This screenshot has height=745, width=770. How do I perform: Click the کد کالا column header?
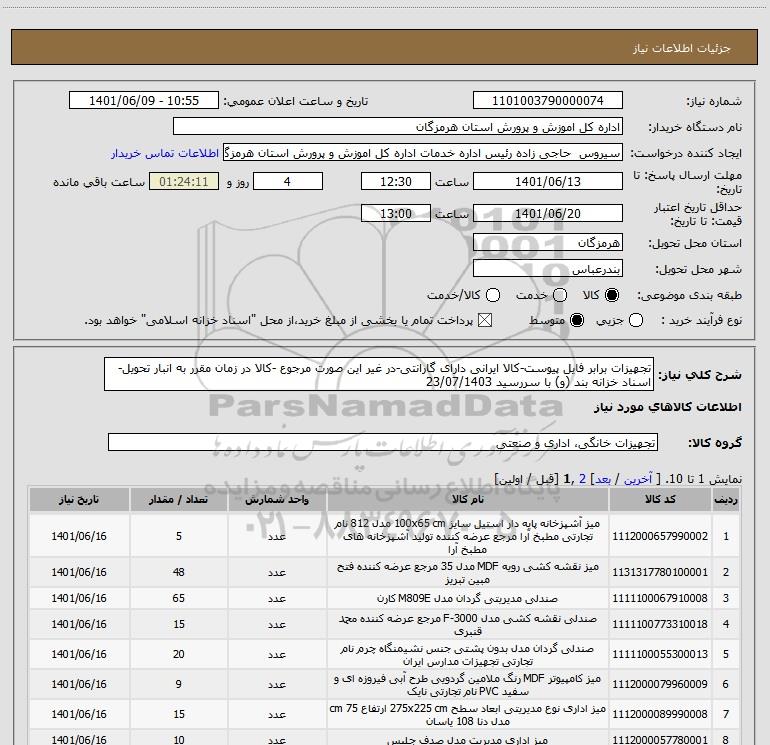pyautogui.click(x=660, y=499)
